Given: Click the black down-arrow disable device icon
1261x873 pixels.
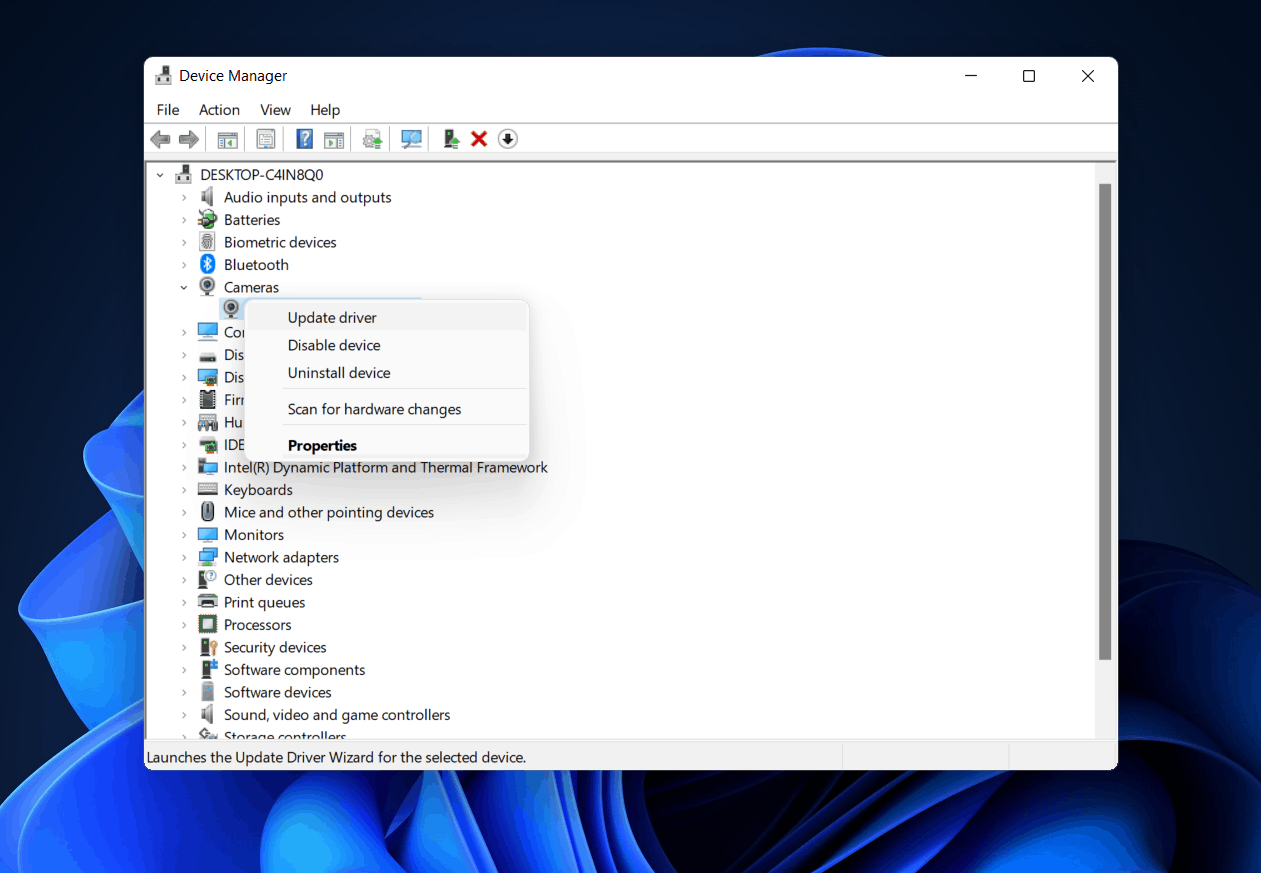Looking at the screenshot, I should coord(508,139).
